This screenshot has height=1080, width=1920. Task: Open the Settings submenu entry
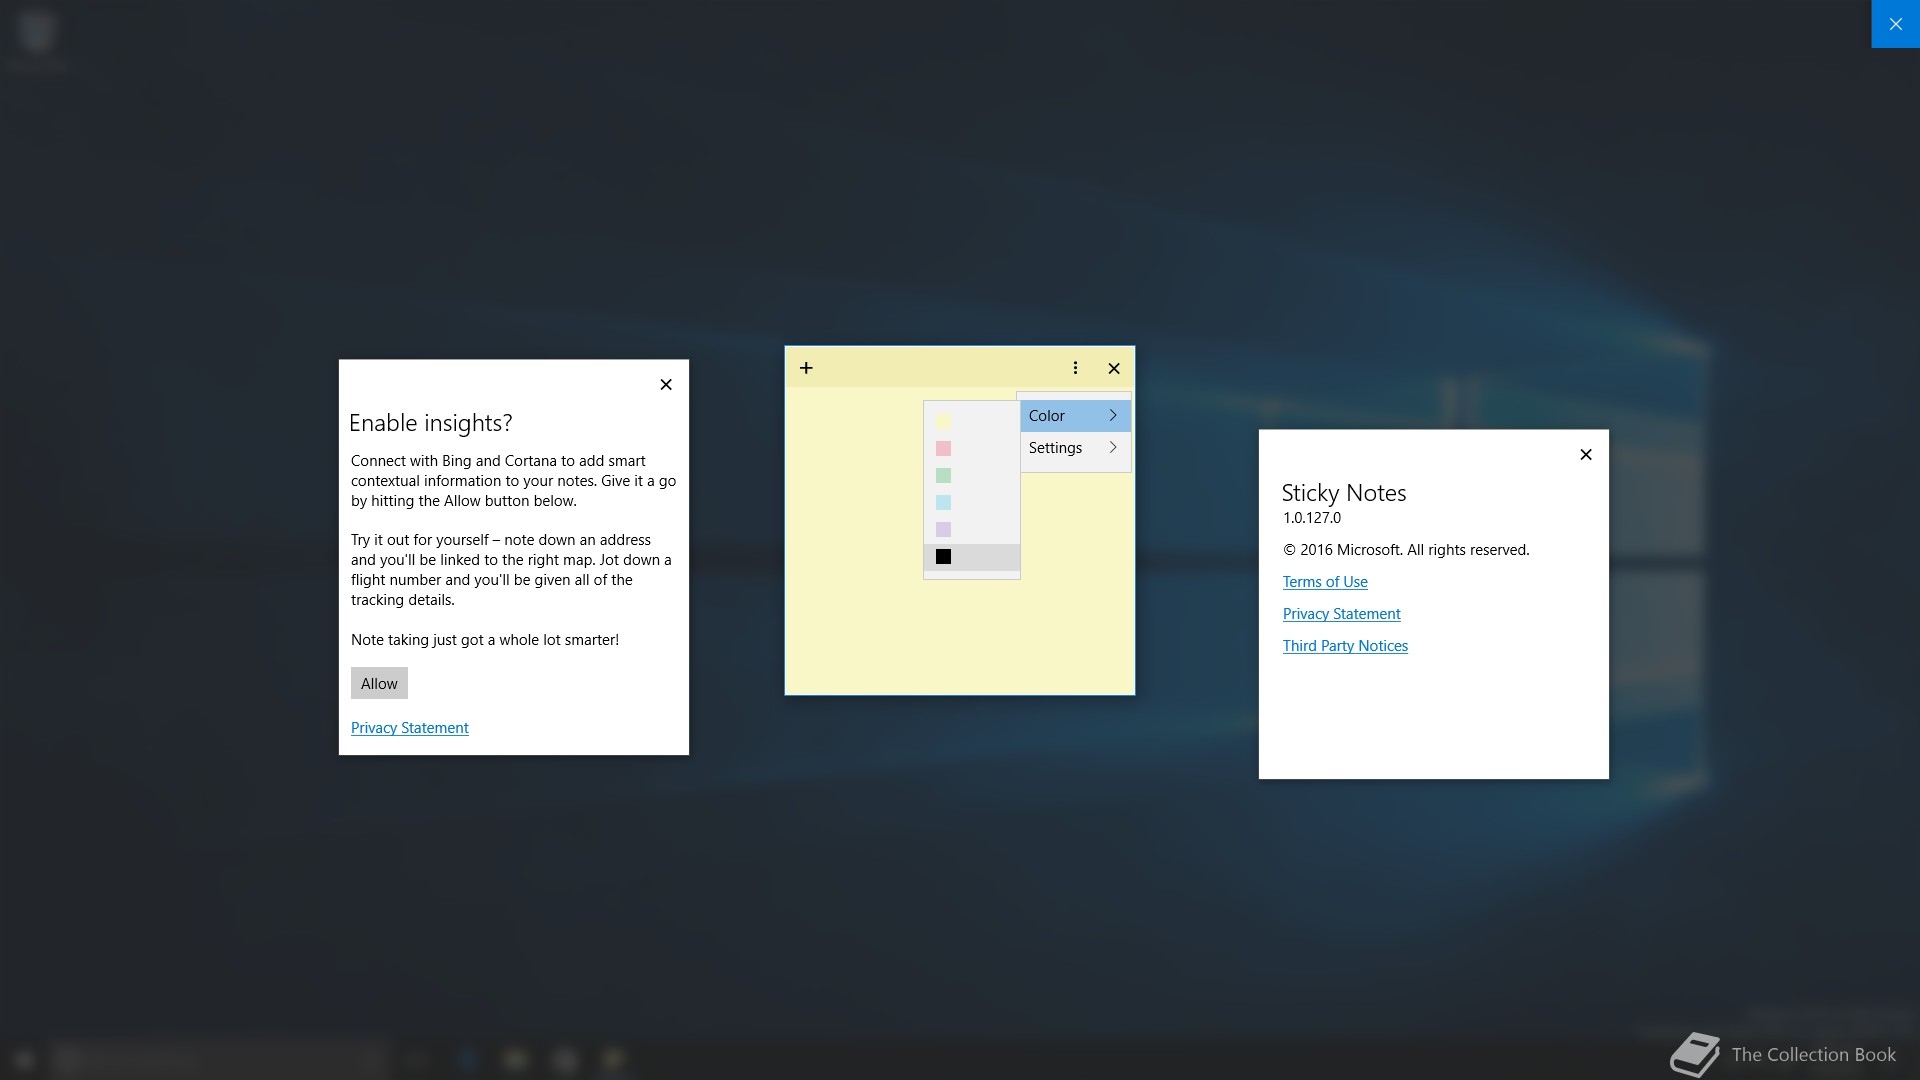point(1075,448)
